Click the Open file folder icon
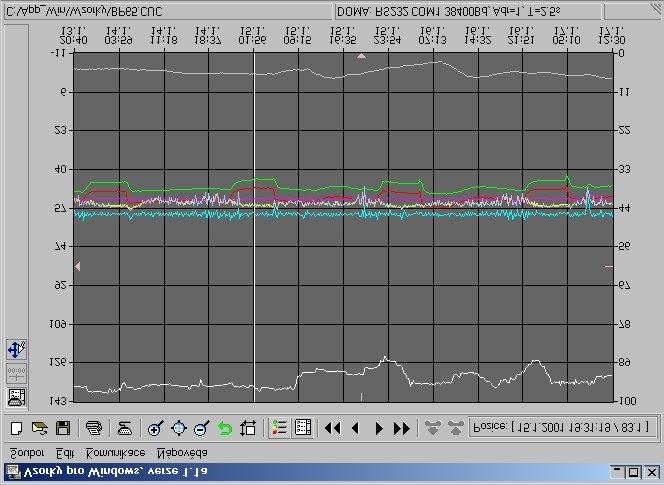The height and width of the screenshot is (485, 664). (x=39, y=428)
